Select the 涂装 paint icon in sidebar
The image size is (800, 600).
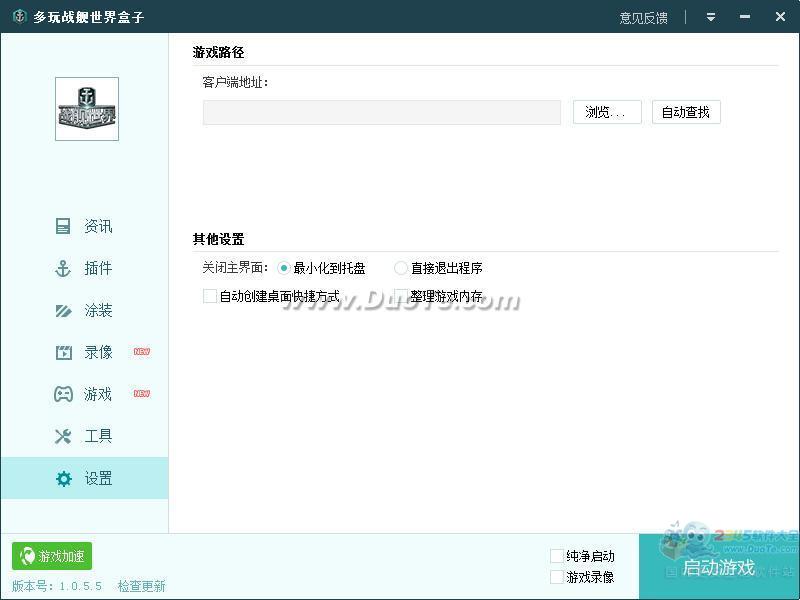pos(63,311)
